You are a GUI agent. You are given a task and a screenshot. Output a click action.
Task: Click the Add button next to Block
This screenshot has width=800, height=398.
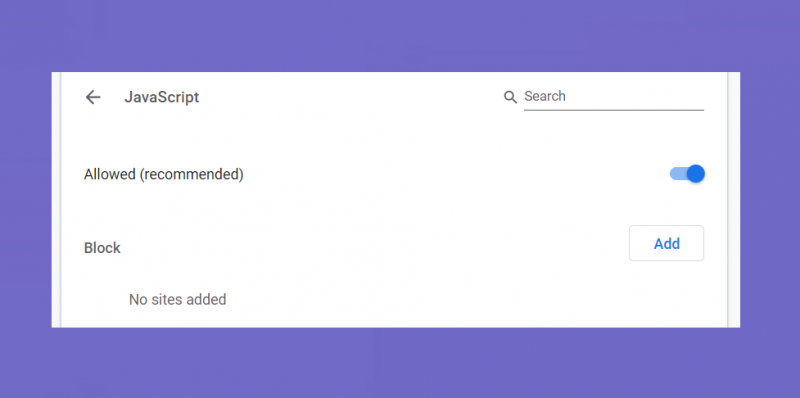pyautogui.click(x=666, y=243)
